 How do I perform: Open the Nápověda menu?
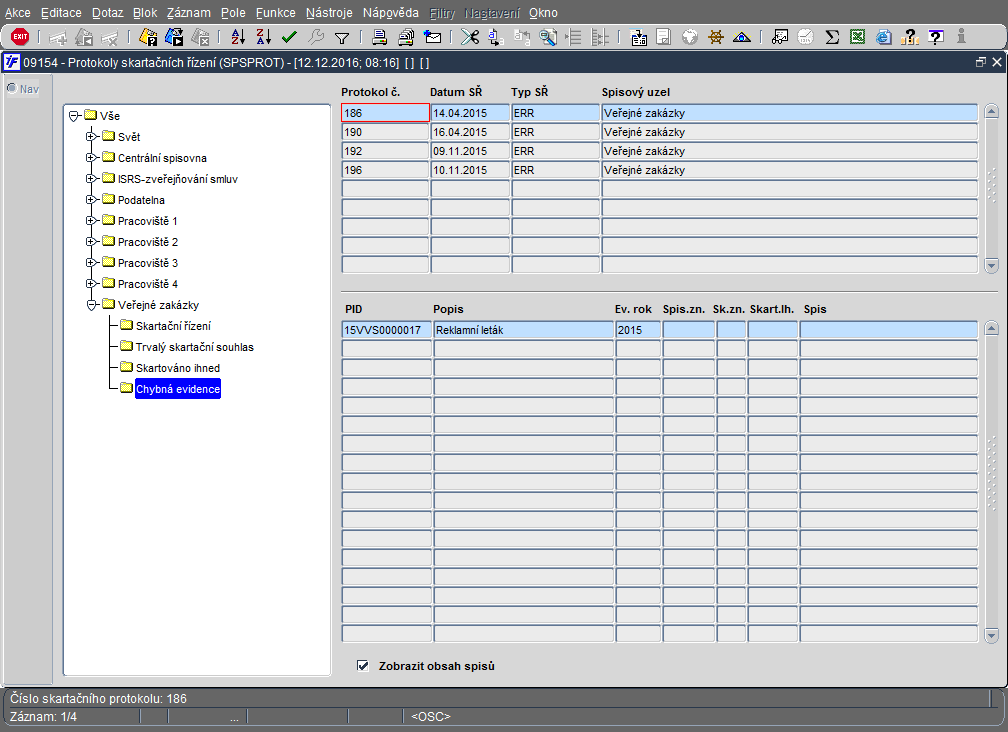(x=390, y=13)
